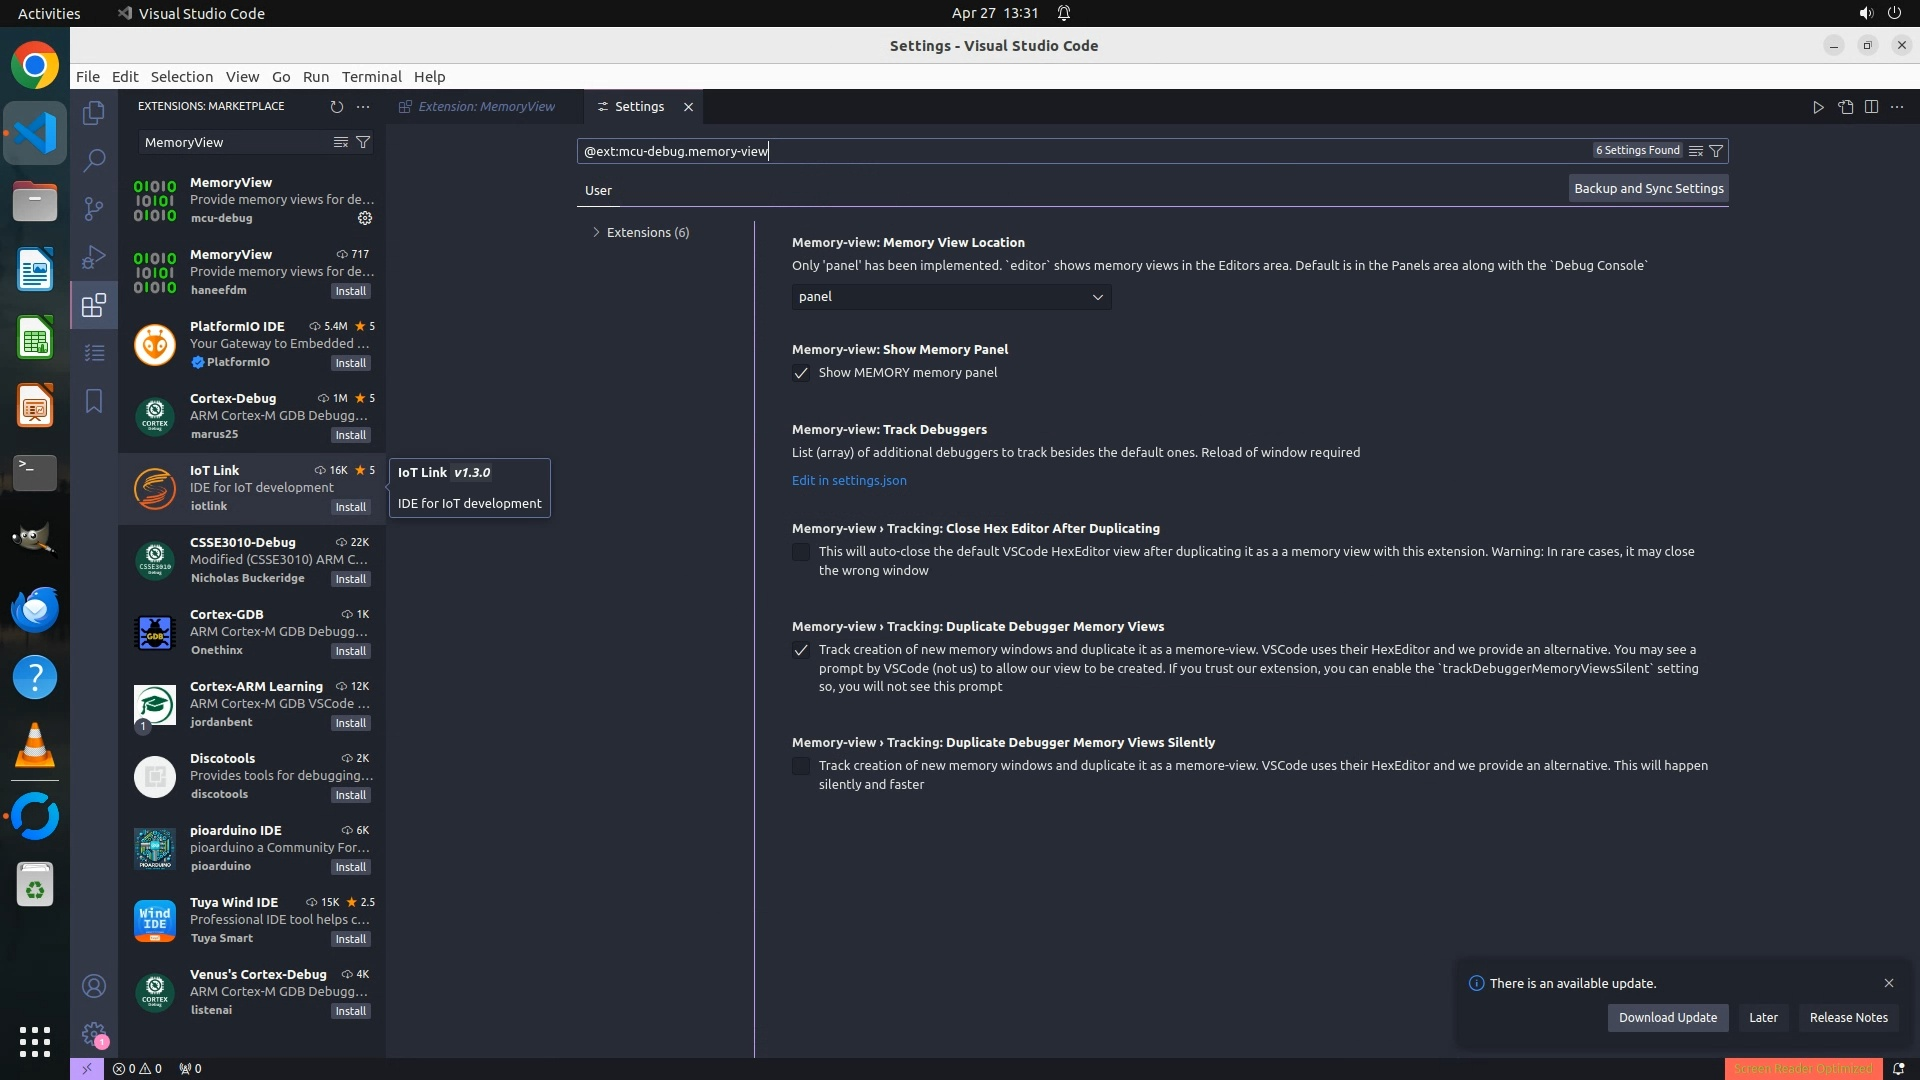Open Settings JSON file icon
Viewport: 1920px width, 1080px height.
pos(1845,107)
